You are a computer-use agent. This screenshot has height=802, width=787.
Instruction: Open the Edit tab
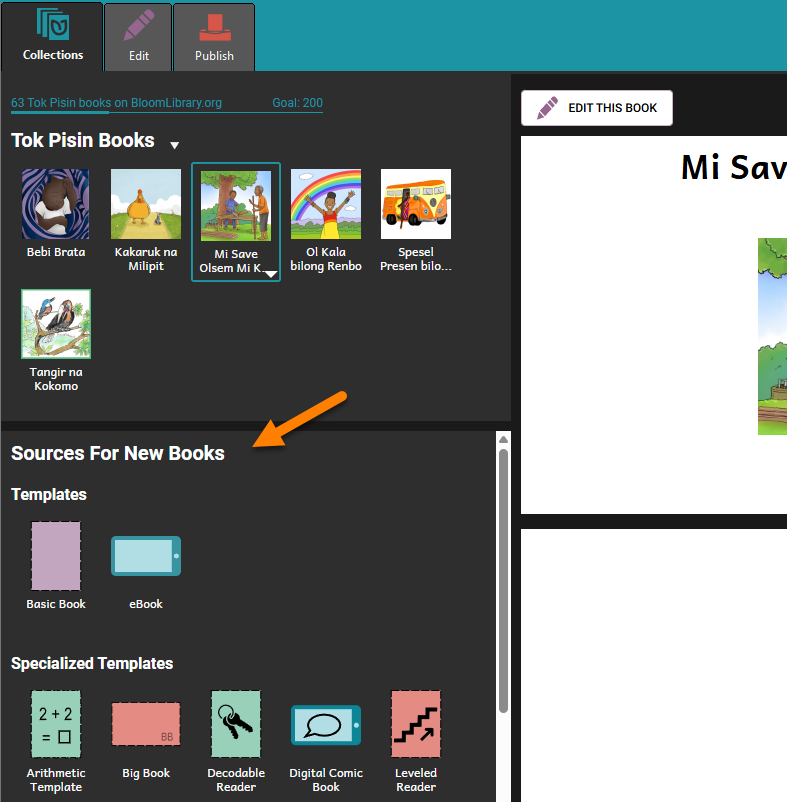click(139, 36)
